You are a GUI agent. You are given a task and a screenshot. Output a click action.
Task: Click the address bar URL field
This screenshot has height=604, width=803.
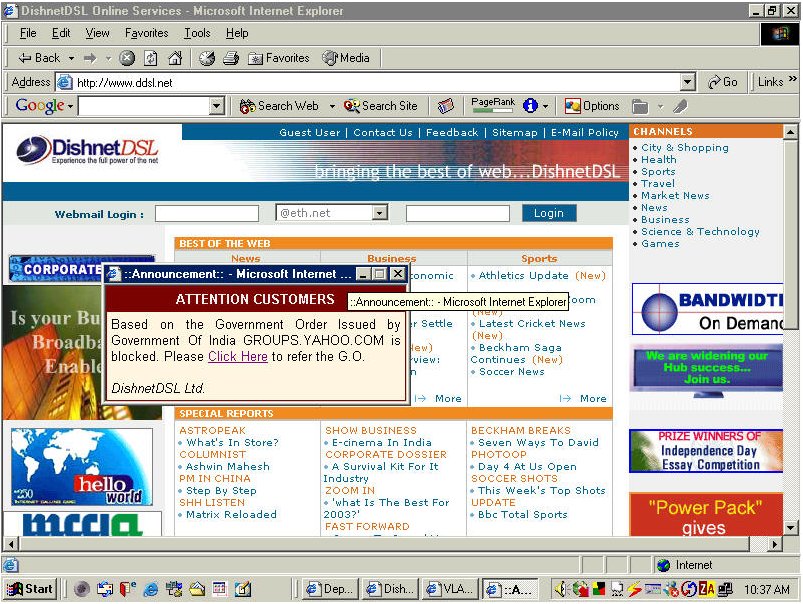377,82
